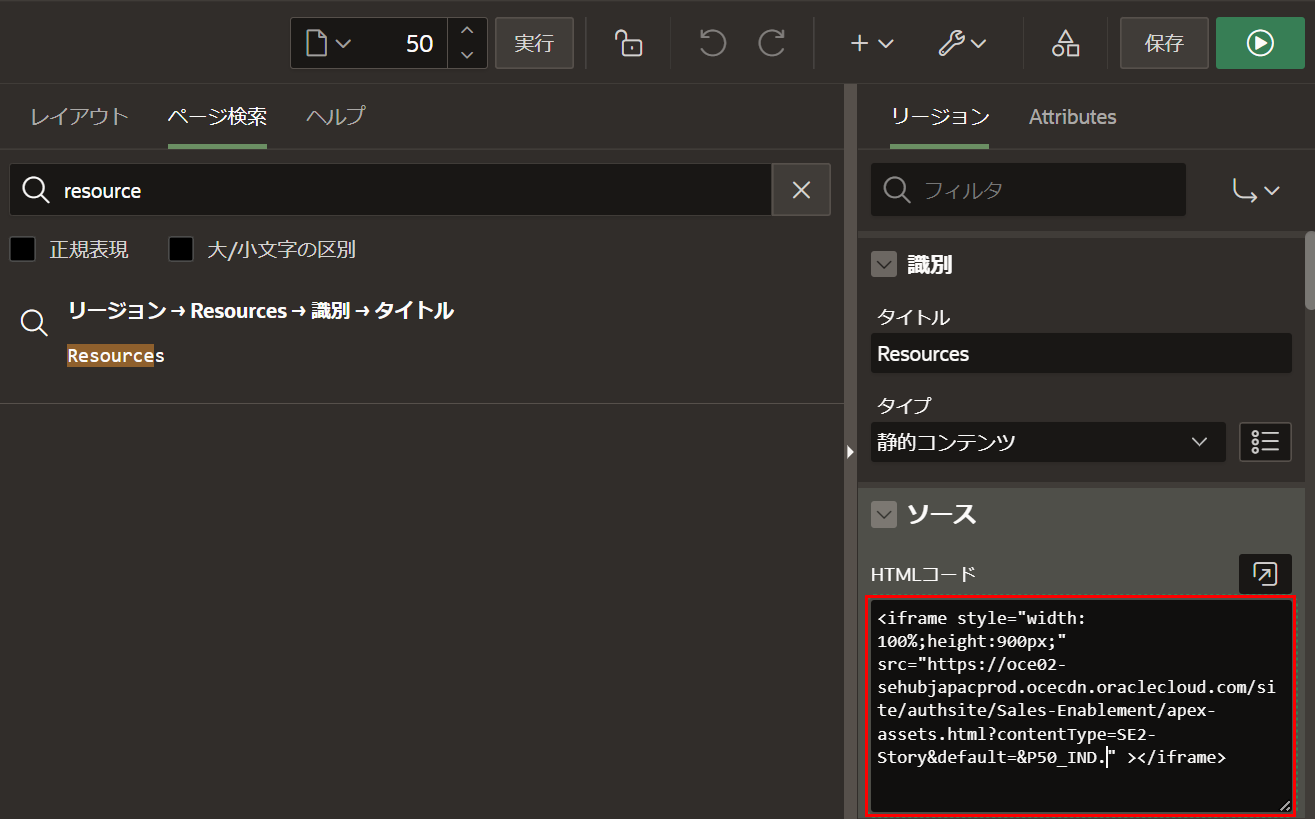This screenshot has height=819, width=1315.
Task: Open the wrench utilities menu
Action: pos(963,43)
